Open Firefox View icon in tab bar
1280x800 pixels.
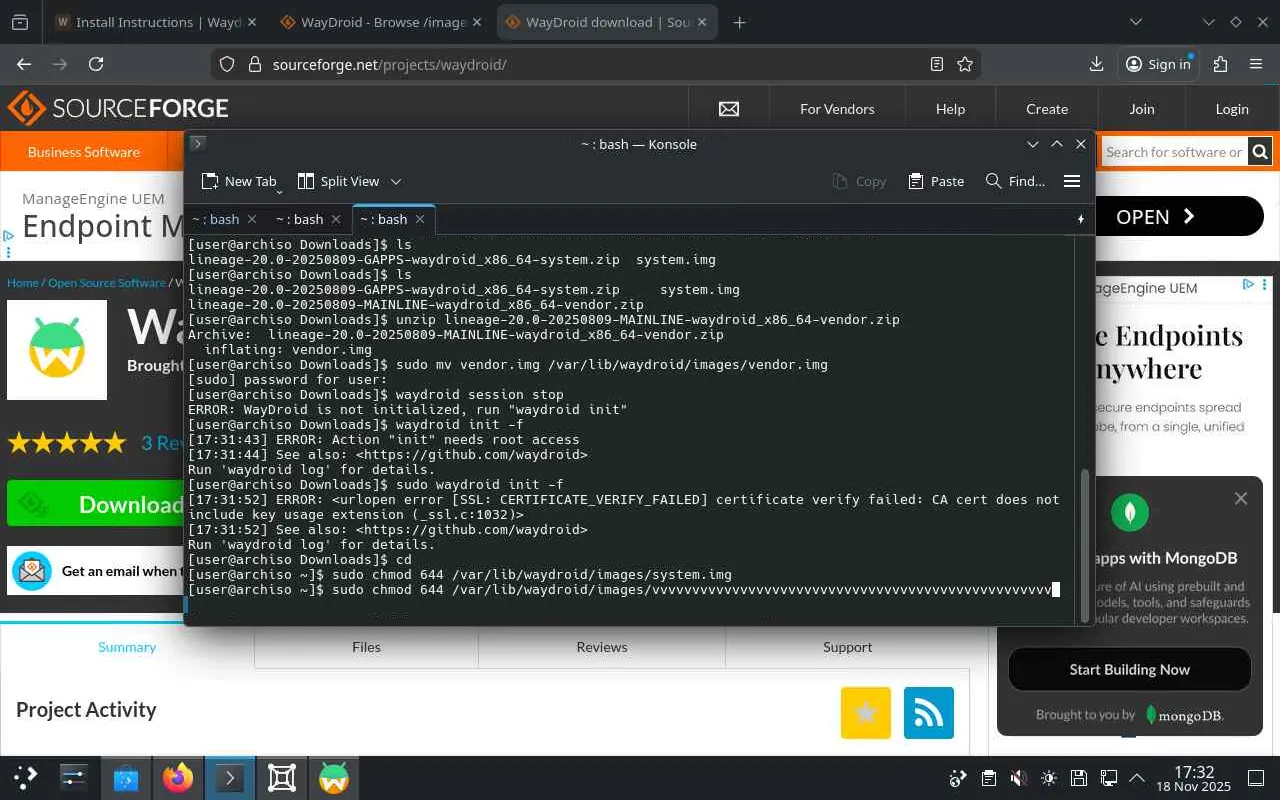click(x=20, y=22)
